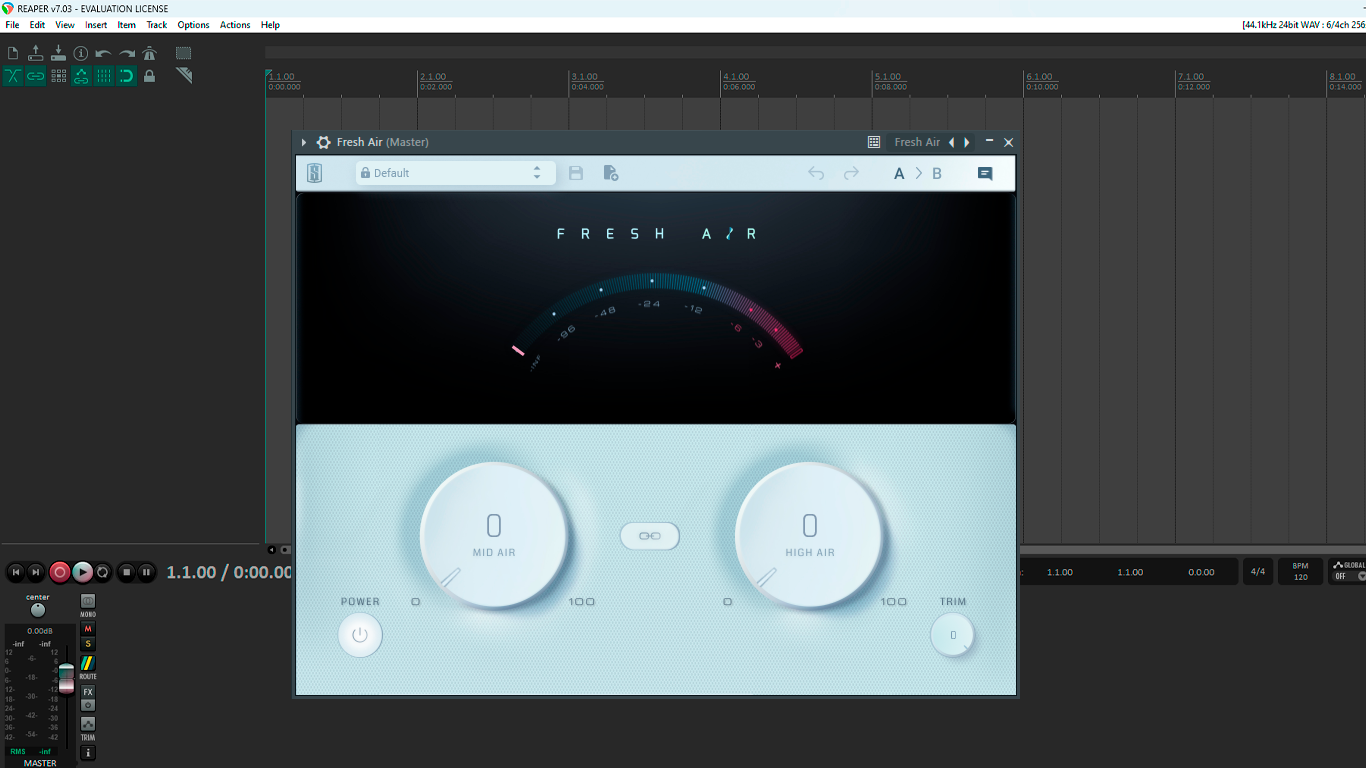Click the Slate Digital logo icon

pos(314,173)
